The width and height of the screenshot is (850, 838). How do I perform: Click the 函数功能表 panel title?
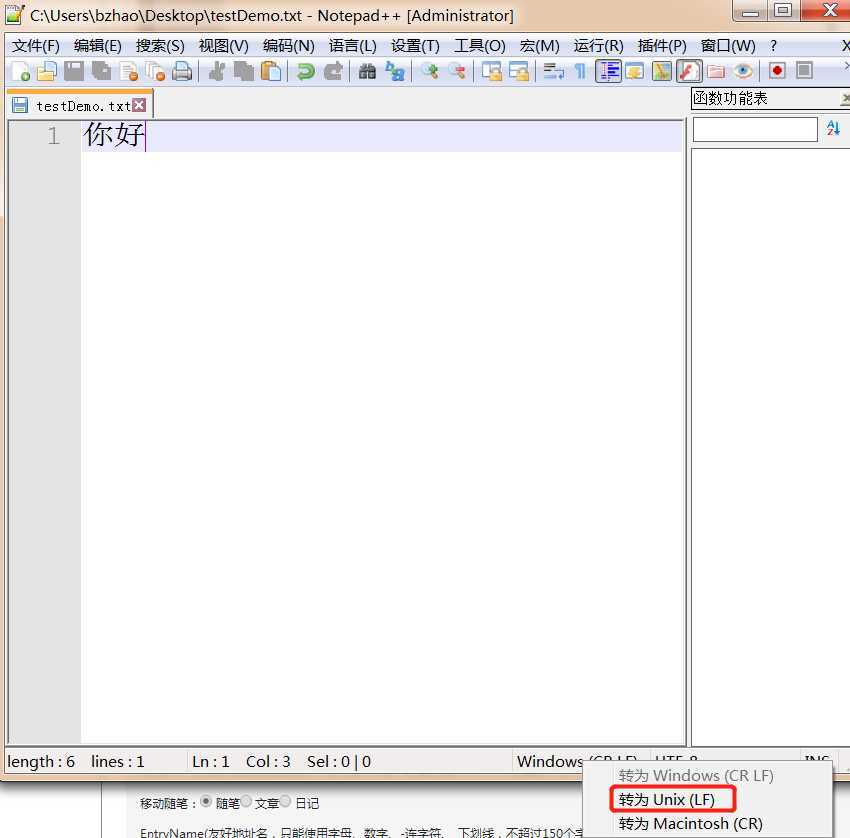pyautogui.click(x=730, y=98)
